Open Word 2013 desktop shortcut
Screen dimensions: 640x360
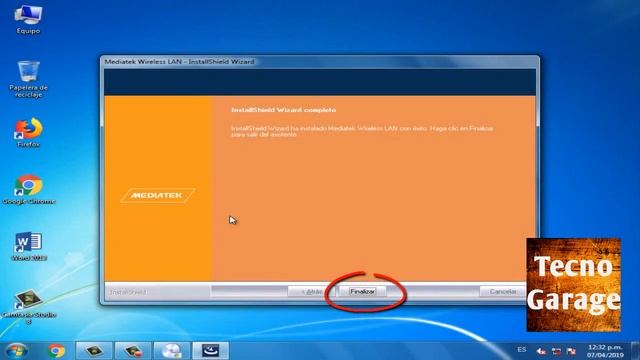click(x=29, y=246)
